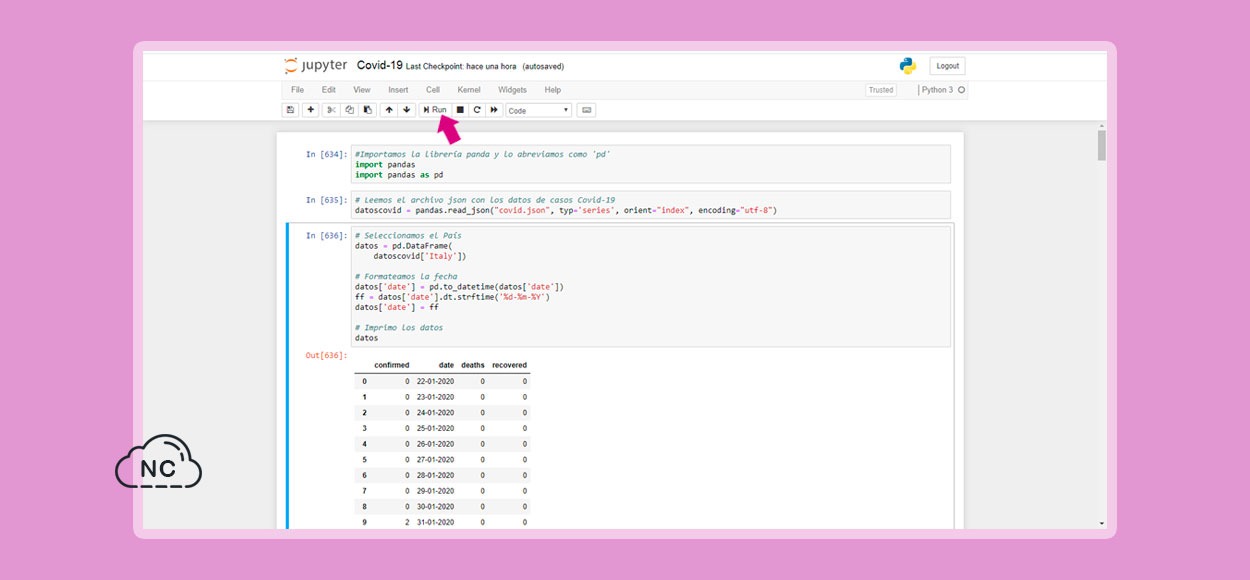Move selected cell down arrow
Image resolution: width=1250 pixels, height=580 pixels.
click(x=407, y=110)
